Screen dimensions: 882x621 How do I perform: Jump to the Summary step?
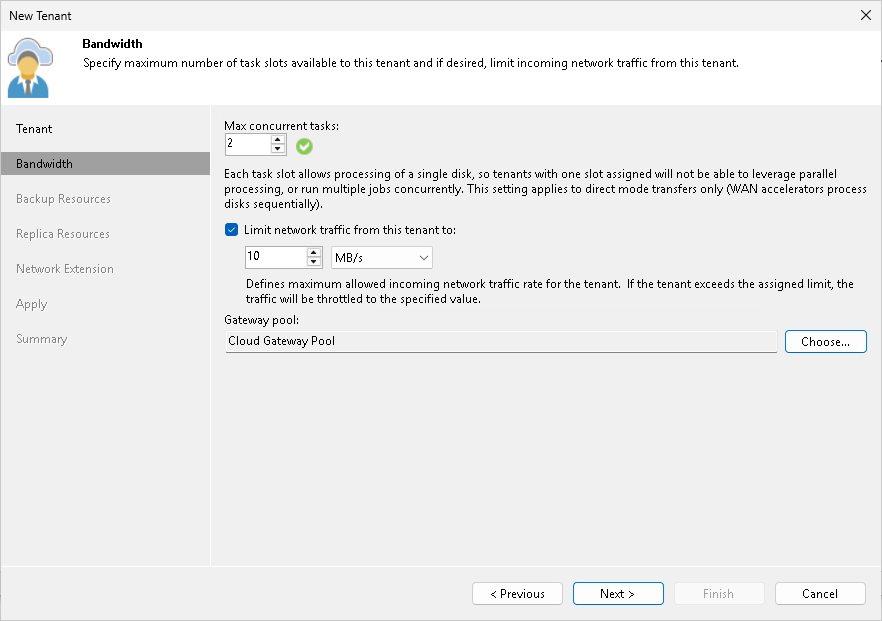click(x=41, y=338)
